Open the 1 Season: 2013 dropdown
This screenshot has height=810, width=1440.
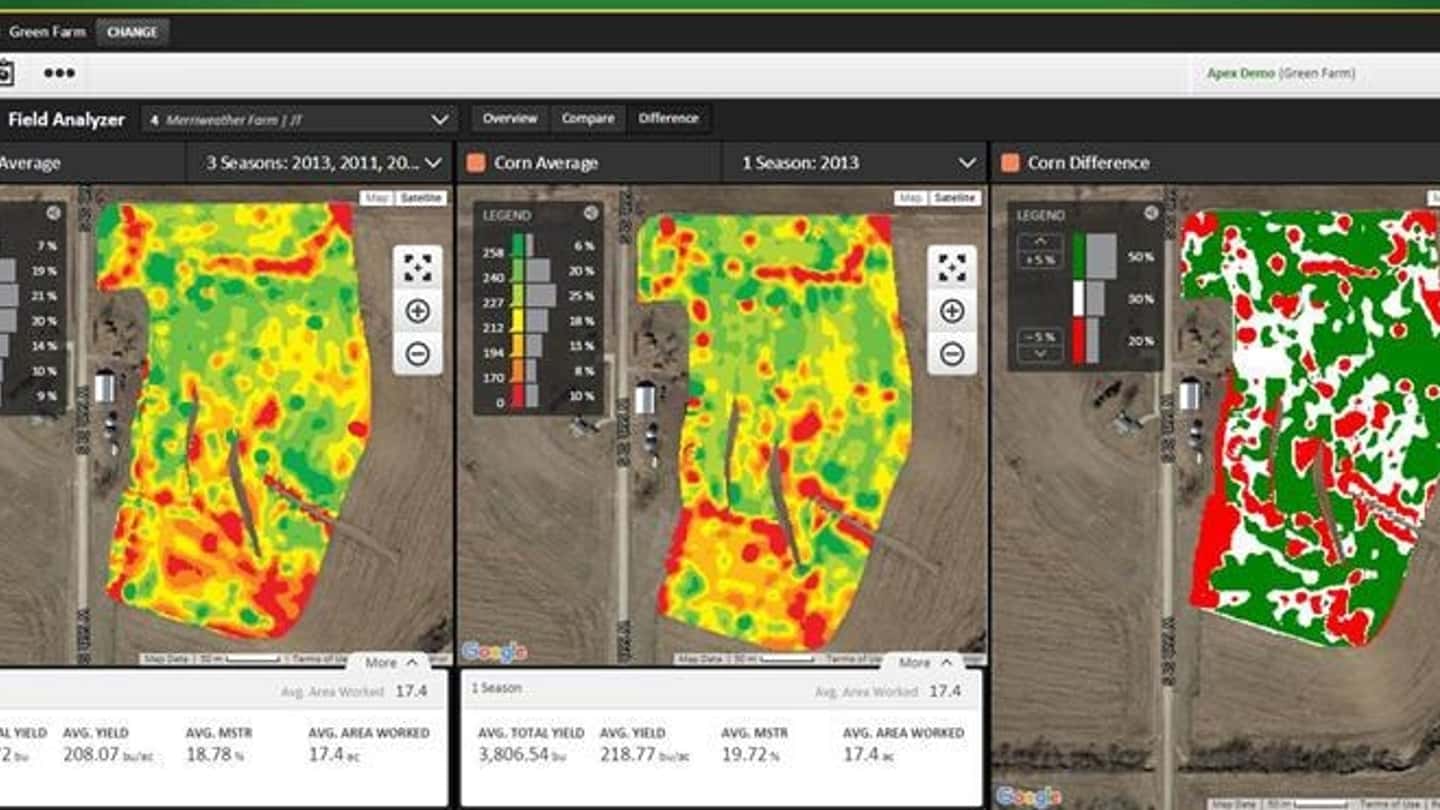[854, 163]
